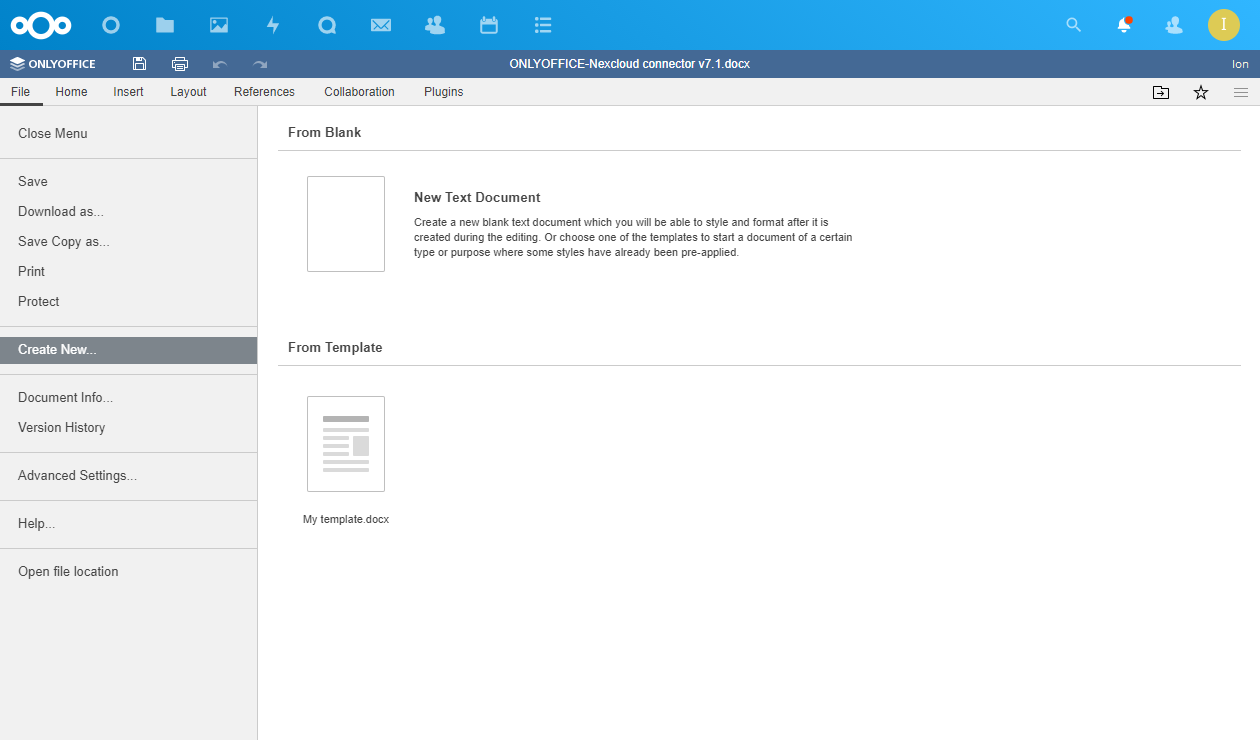Switch to the File tab
The width and height of the screenshot is (1260, 740).
(x=21, y=92)
